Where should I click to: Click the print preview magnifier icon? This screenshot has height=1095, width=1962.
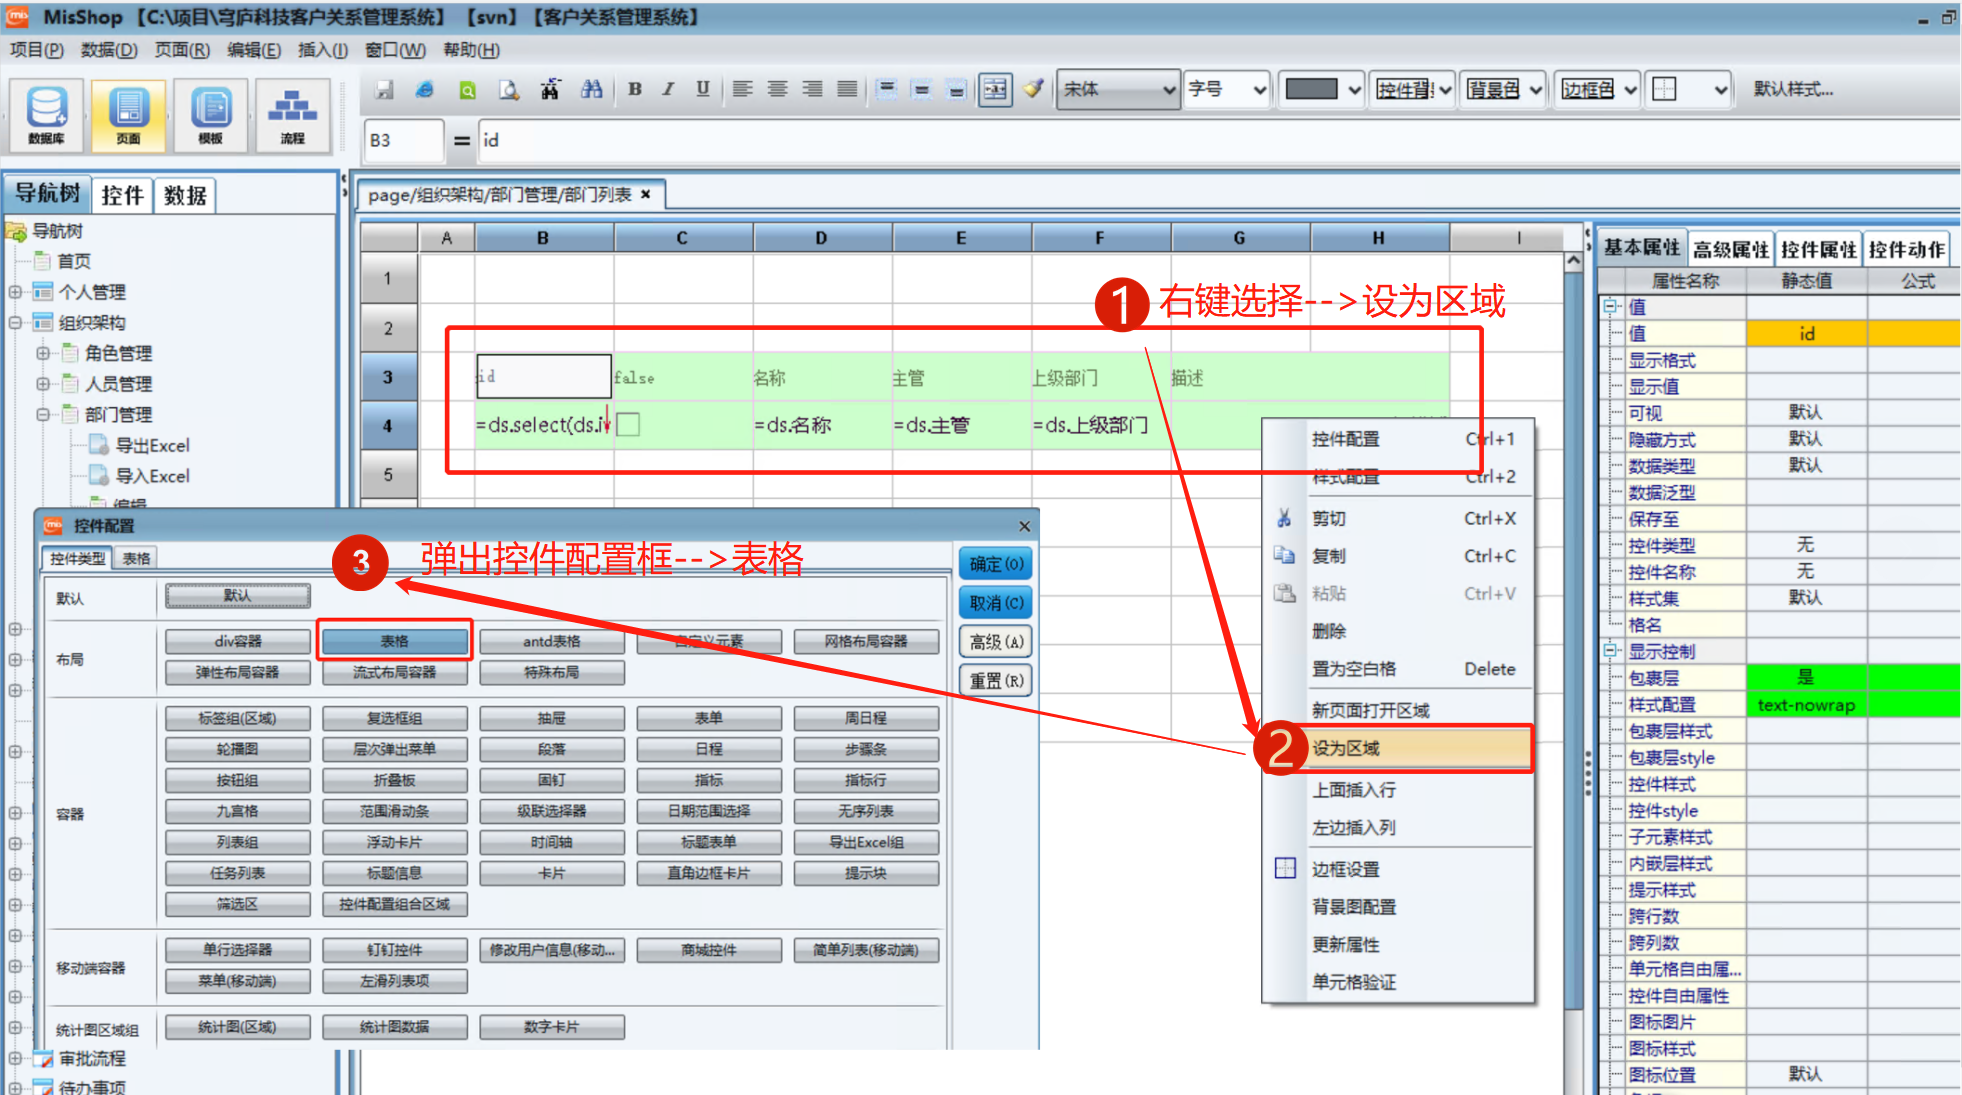pyautogui.click(x=509, y=90)
